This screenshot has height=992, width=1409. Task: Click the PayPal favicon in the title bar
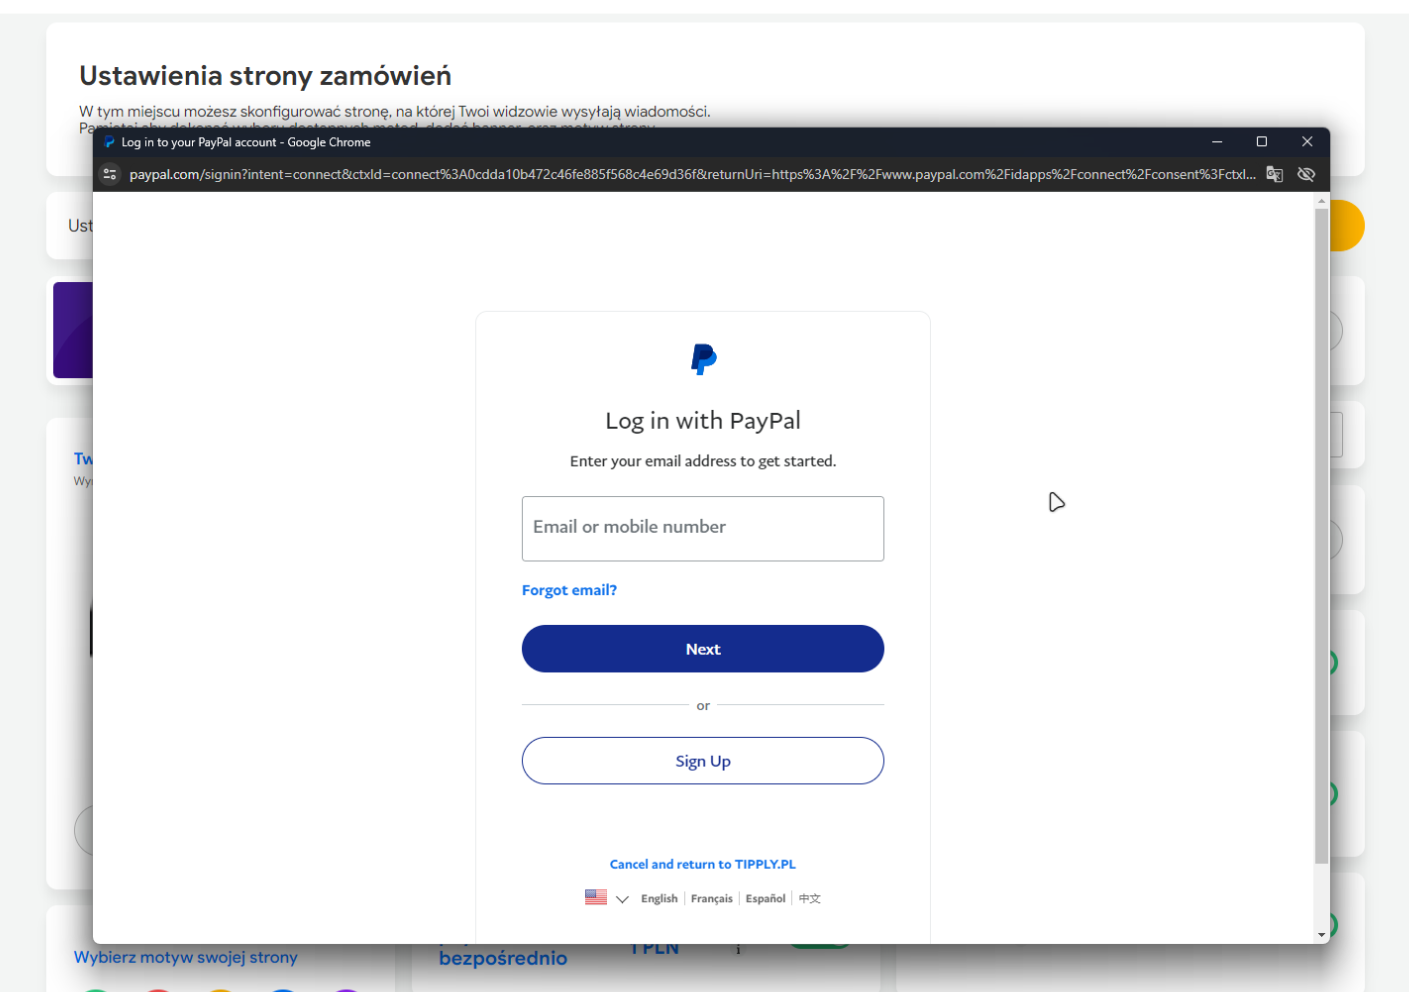coord(109,142)
